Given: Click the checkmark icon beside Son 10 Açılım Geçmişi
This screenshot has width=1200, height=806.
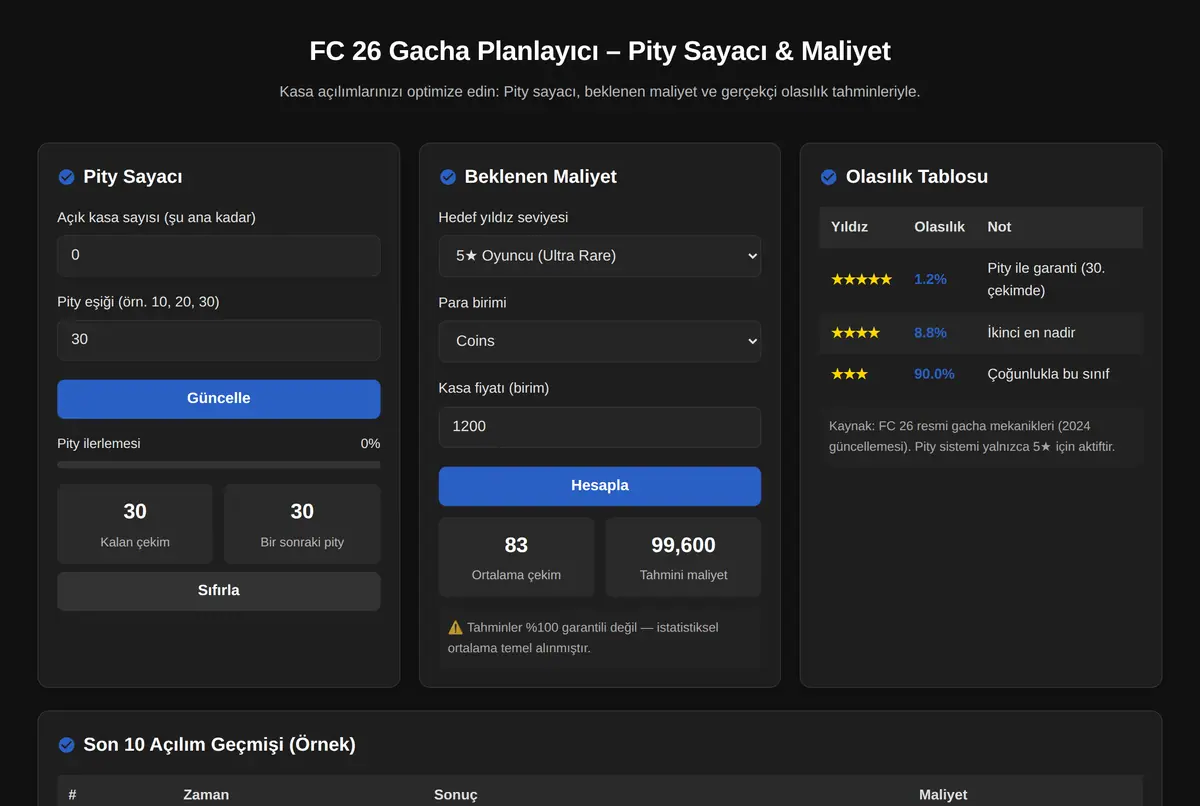Looking at the screenshot, I should pyautogui.click(x=66, y=745).
